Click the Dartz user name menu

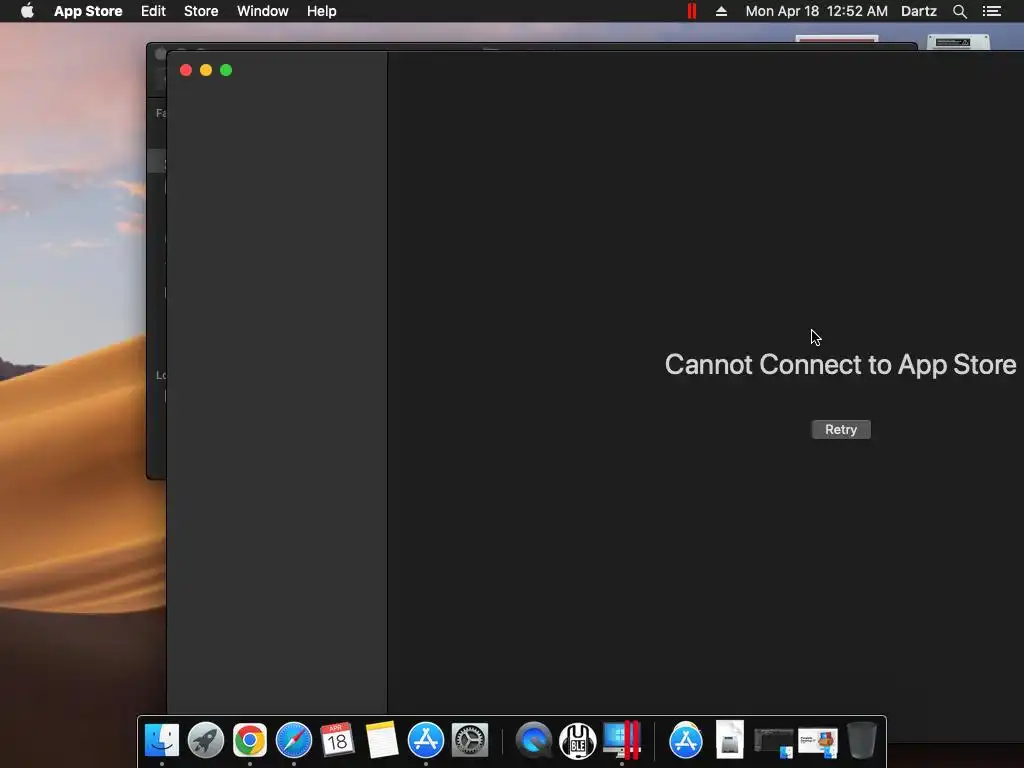coord(919,11)
